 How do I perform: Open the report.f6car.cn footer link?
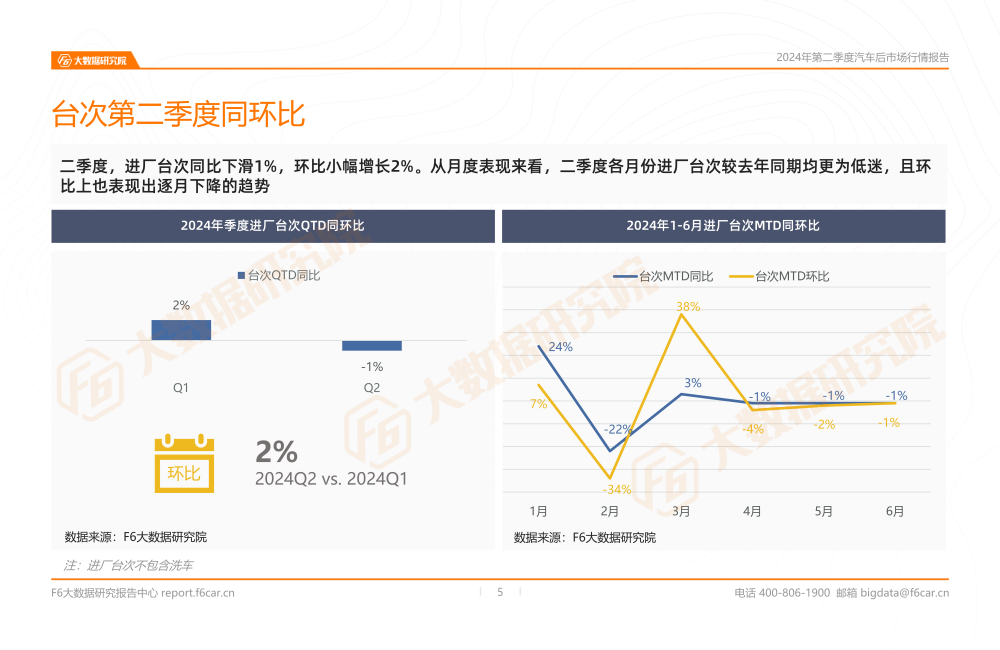click(198, 593)
